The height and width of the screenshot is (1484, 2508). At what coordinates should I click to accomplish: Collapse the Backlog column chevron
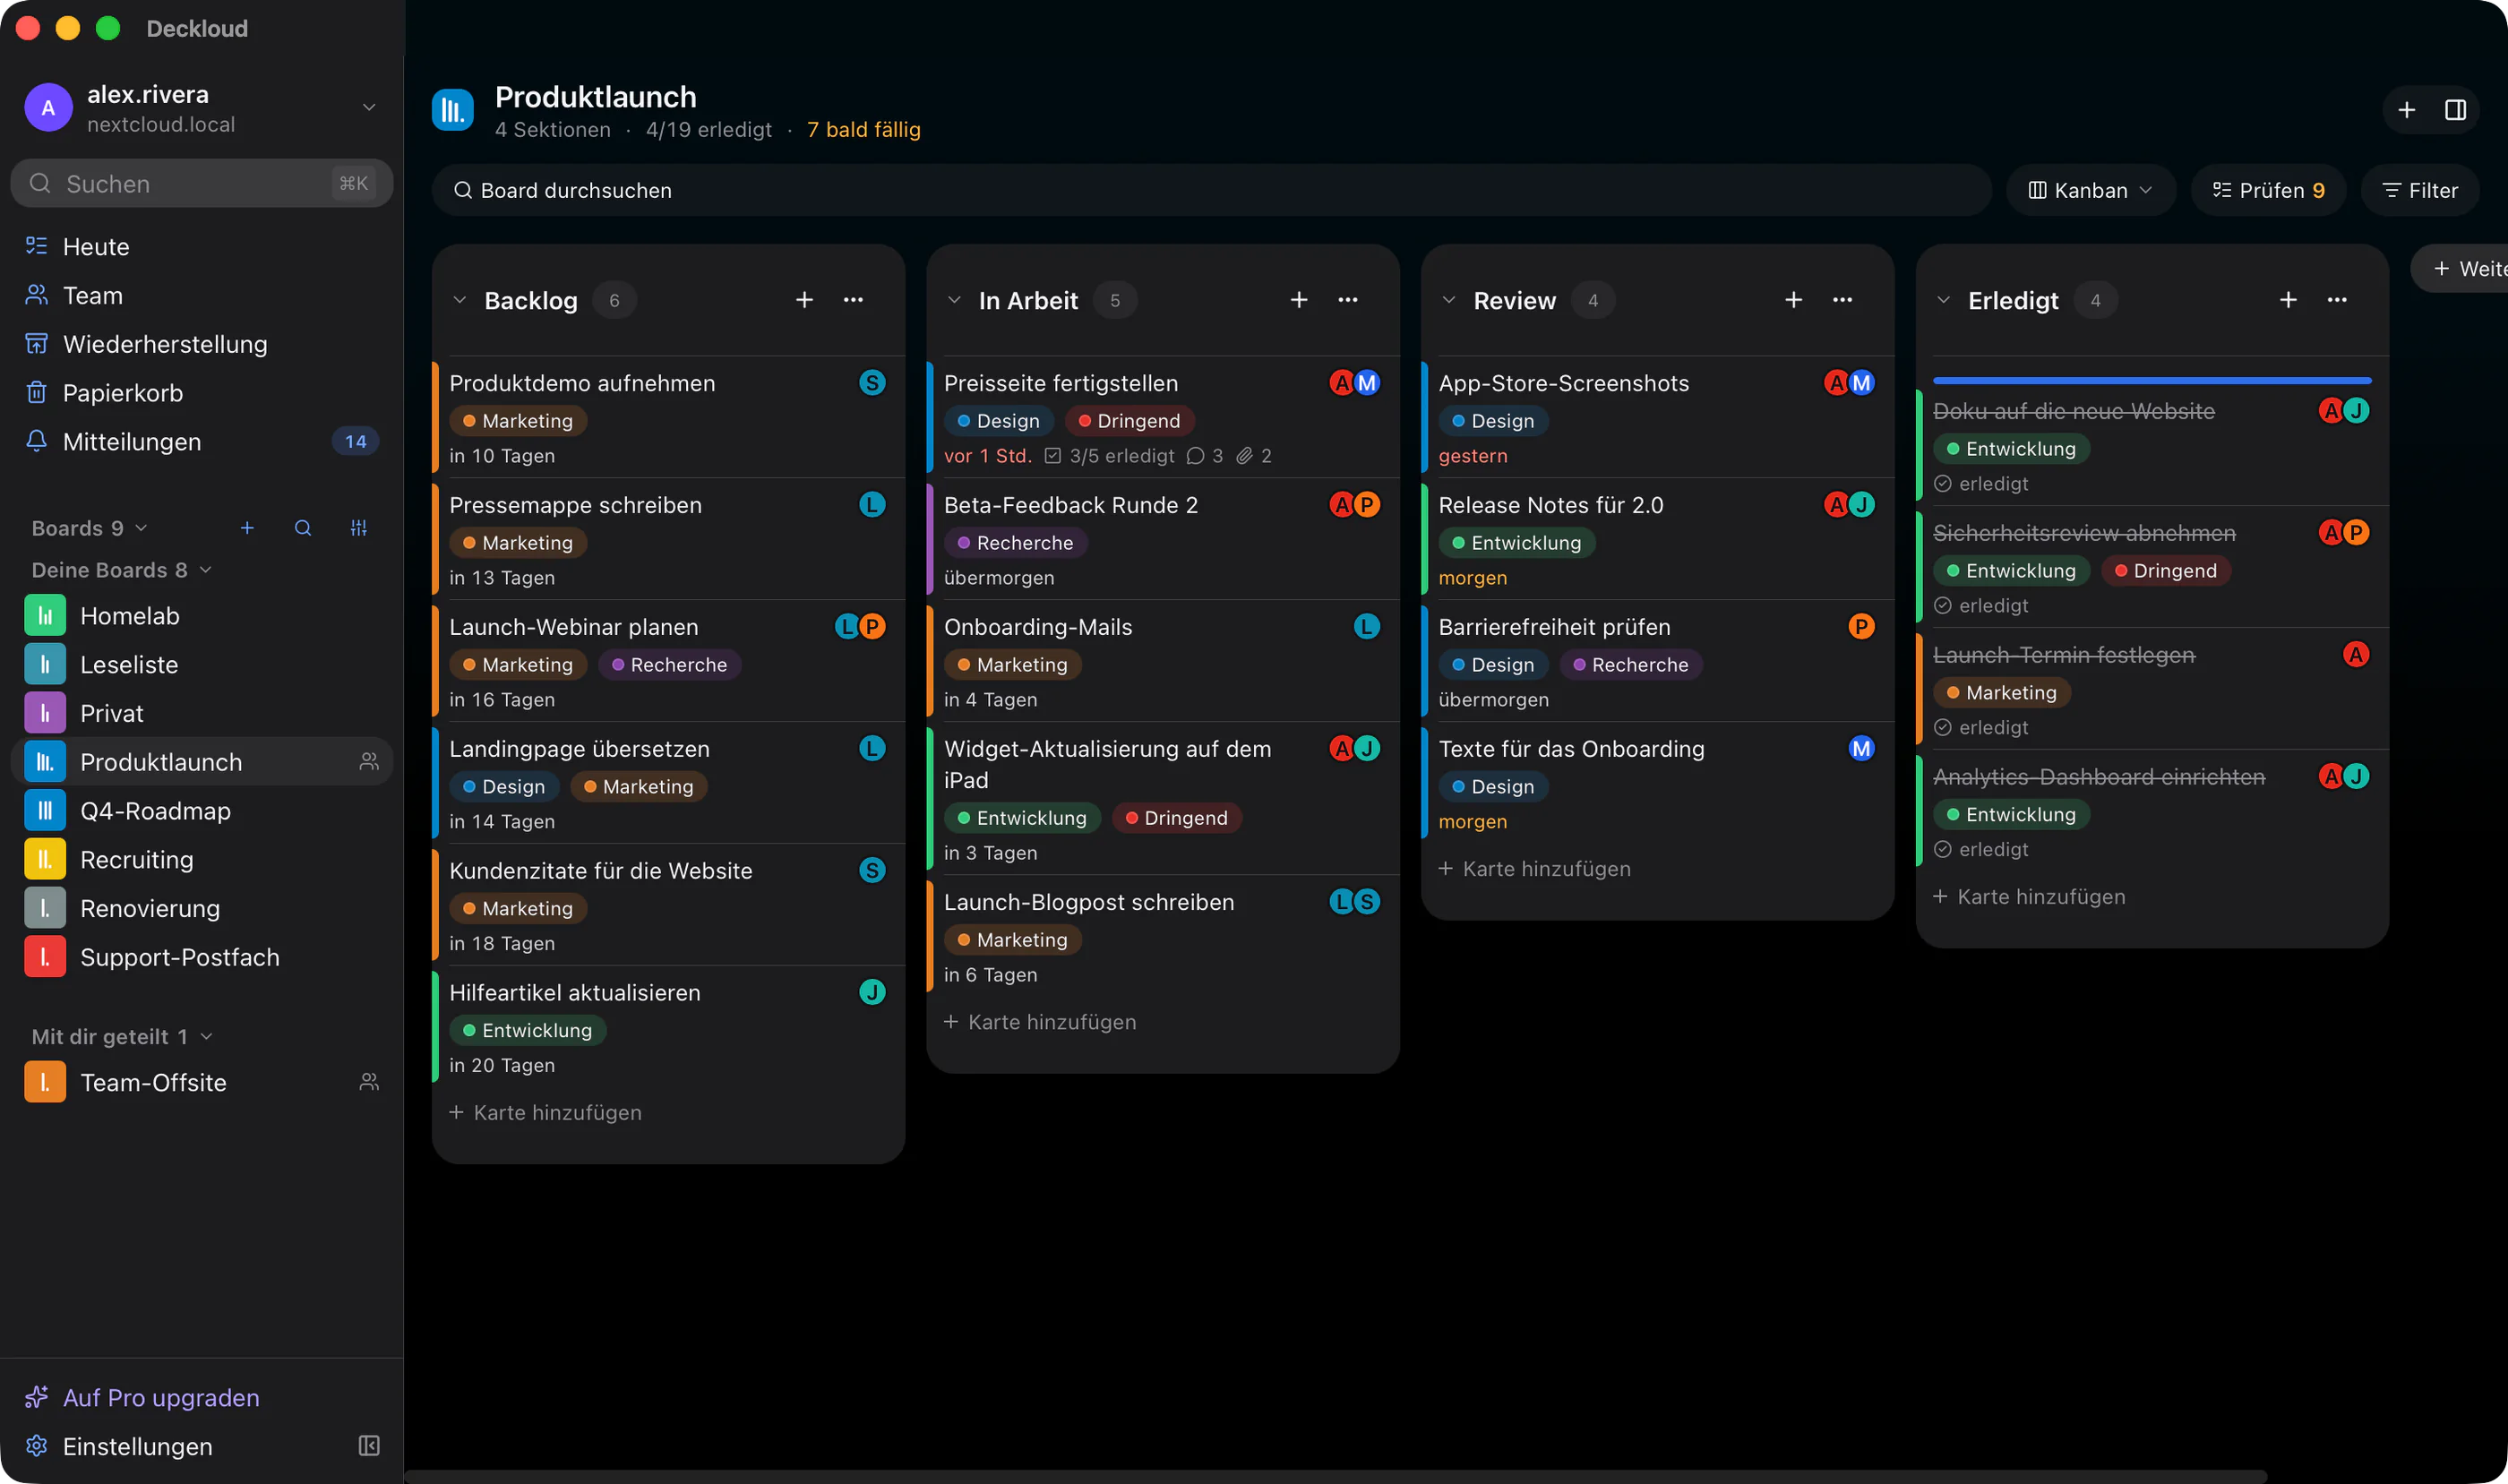point(460,300)
